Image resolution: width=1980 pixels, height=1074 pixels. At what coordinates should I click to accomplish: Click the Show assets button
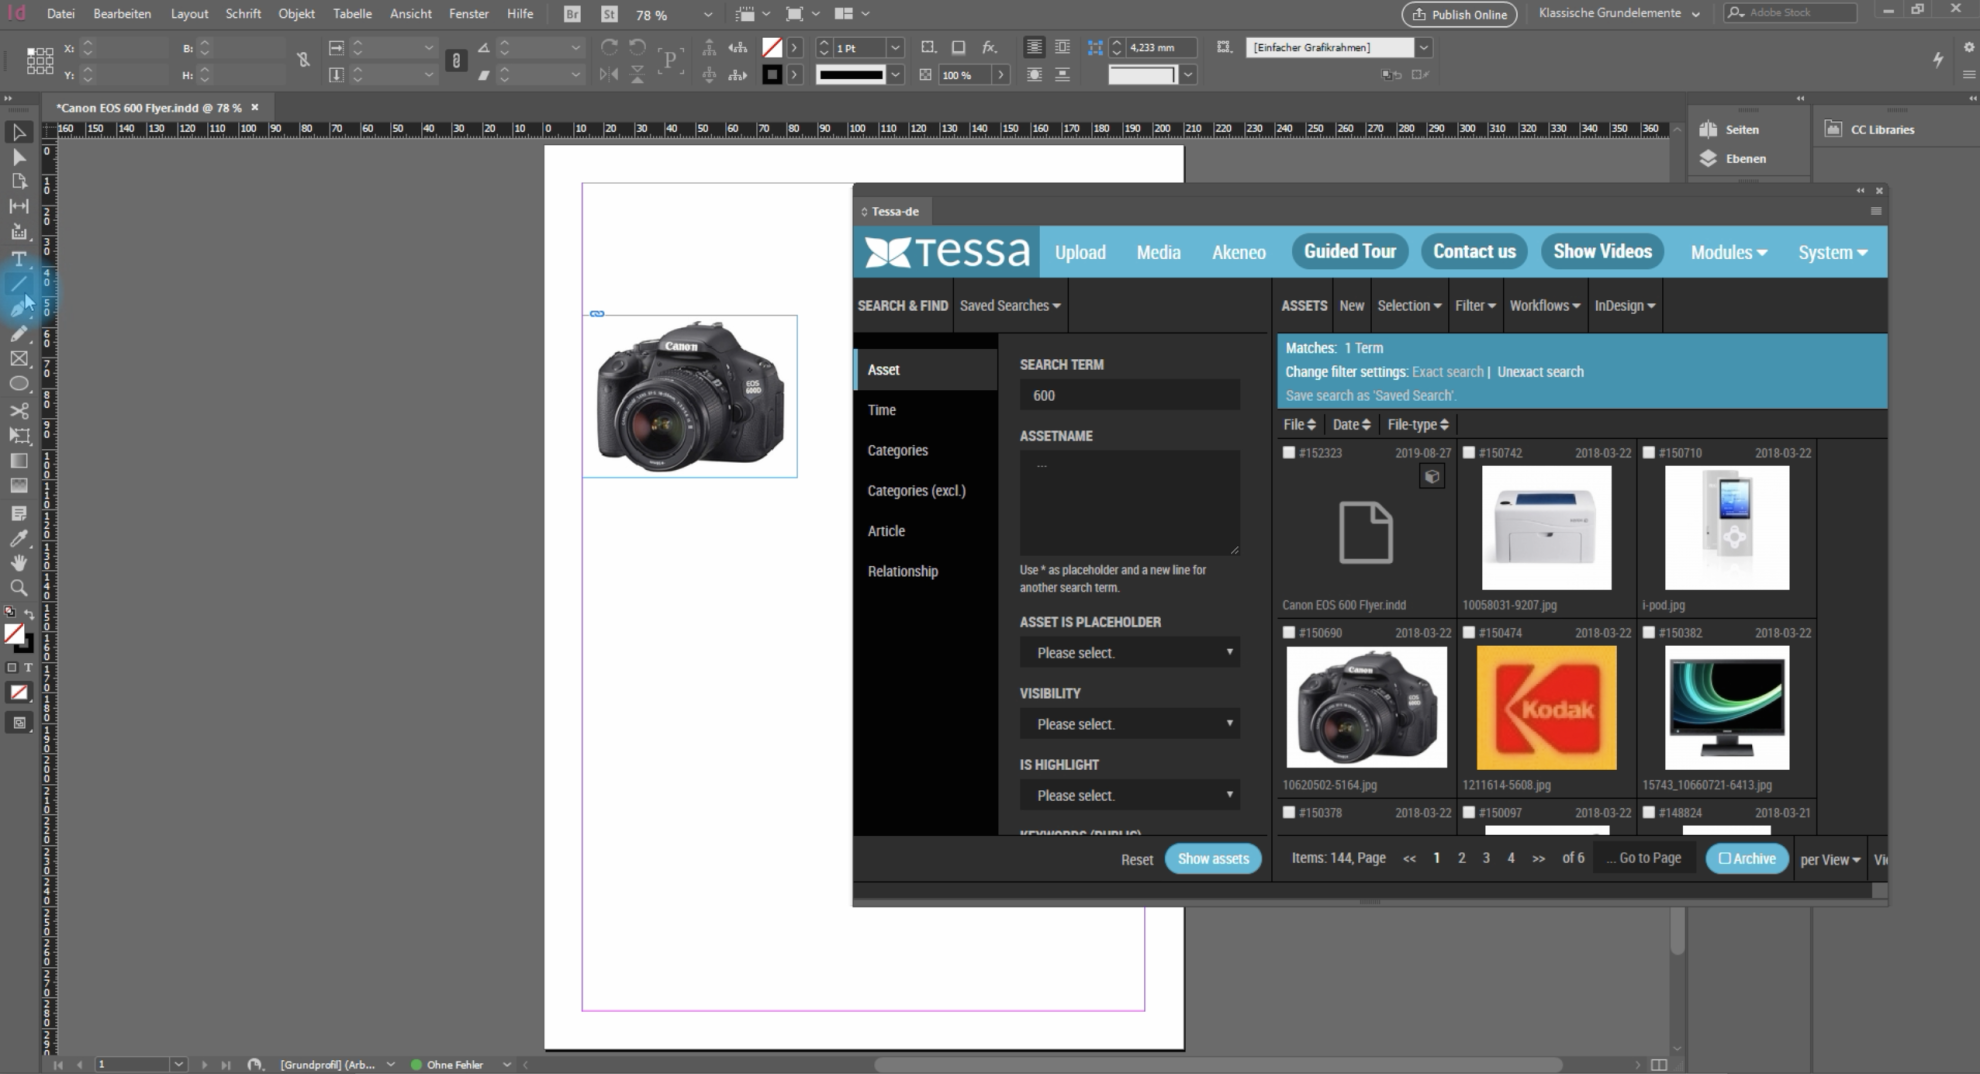1212,859
